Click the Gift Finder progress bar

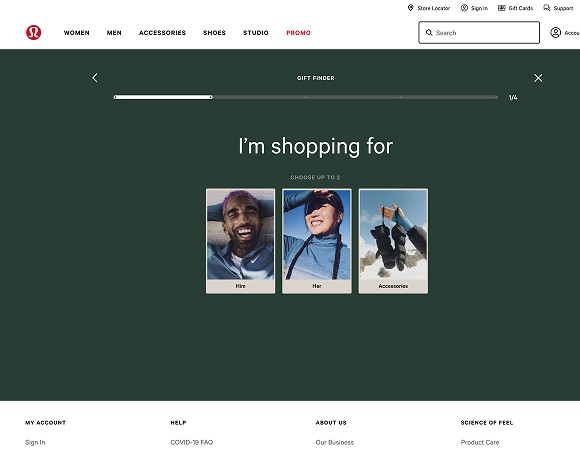(x=306, y=97)
